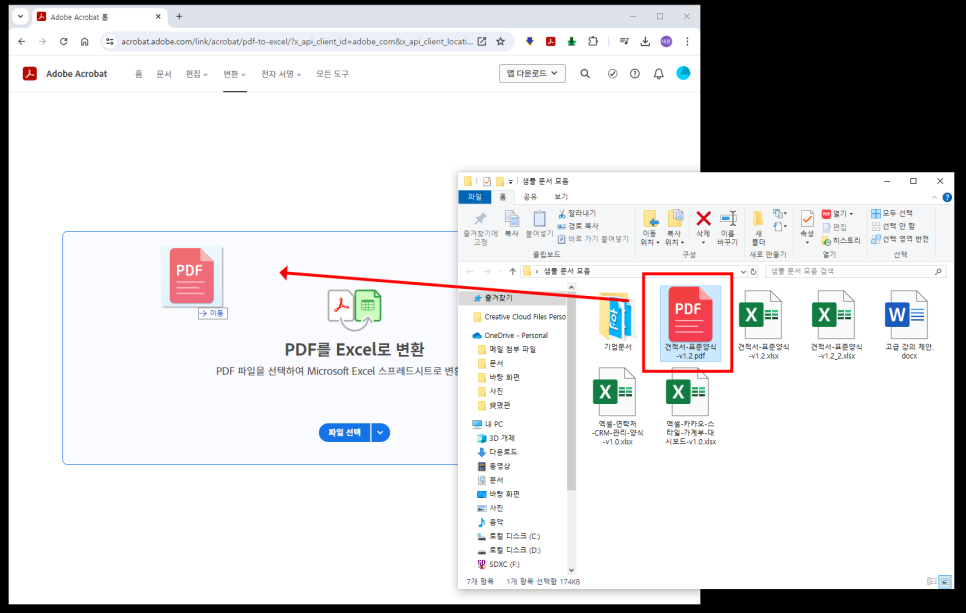The image size is (966, 613).
Task: Click the Adobe Acrobat logo in header
Action: pyautogui.click(x=30, y=74)
